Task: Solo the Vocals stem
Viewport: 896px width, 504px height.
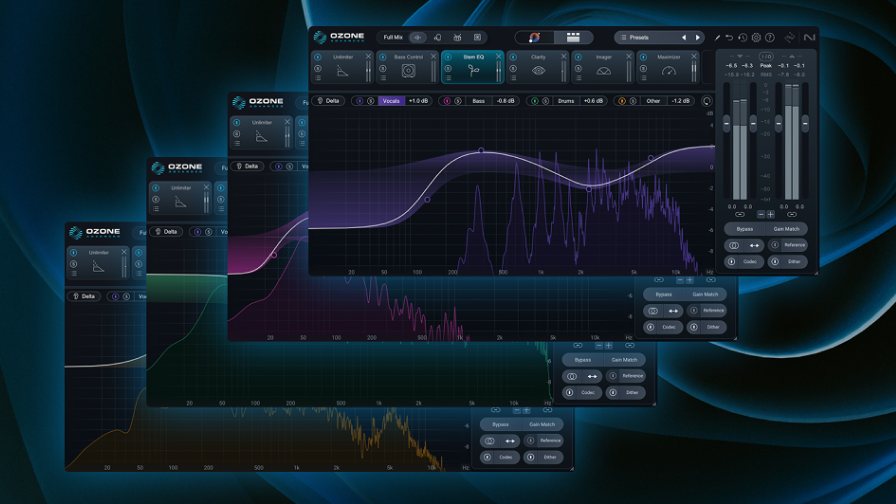Action: tap(370, 101)
